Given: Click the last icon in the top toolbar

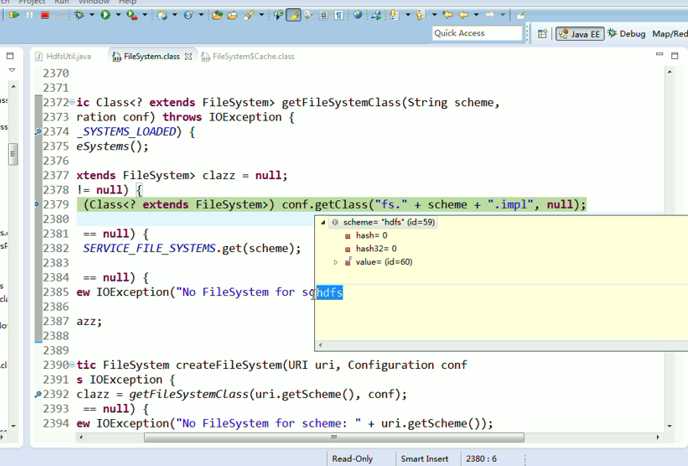Looking at the screenshot, I should [x=521, y=15].
